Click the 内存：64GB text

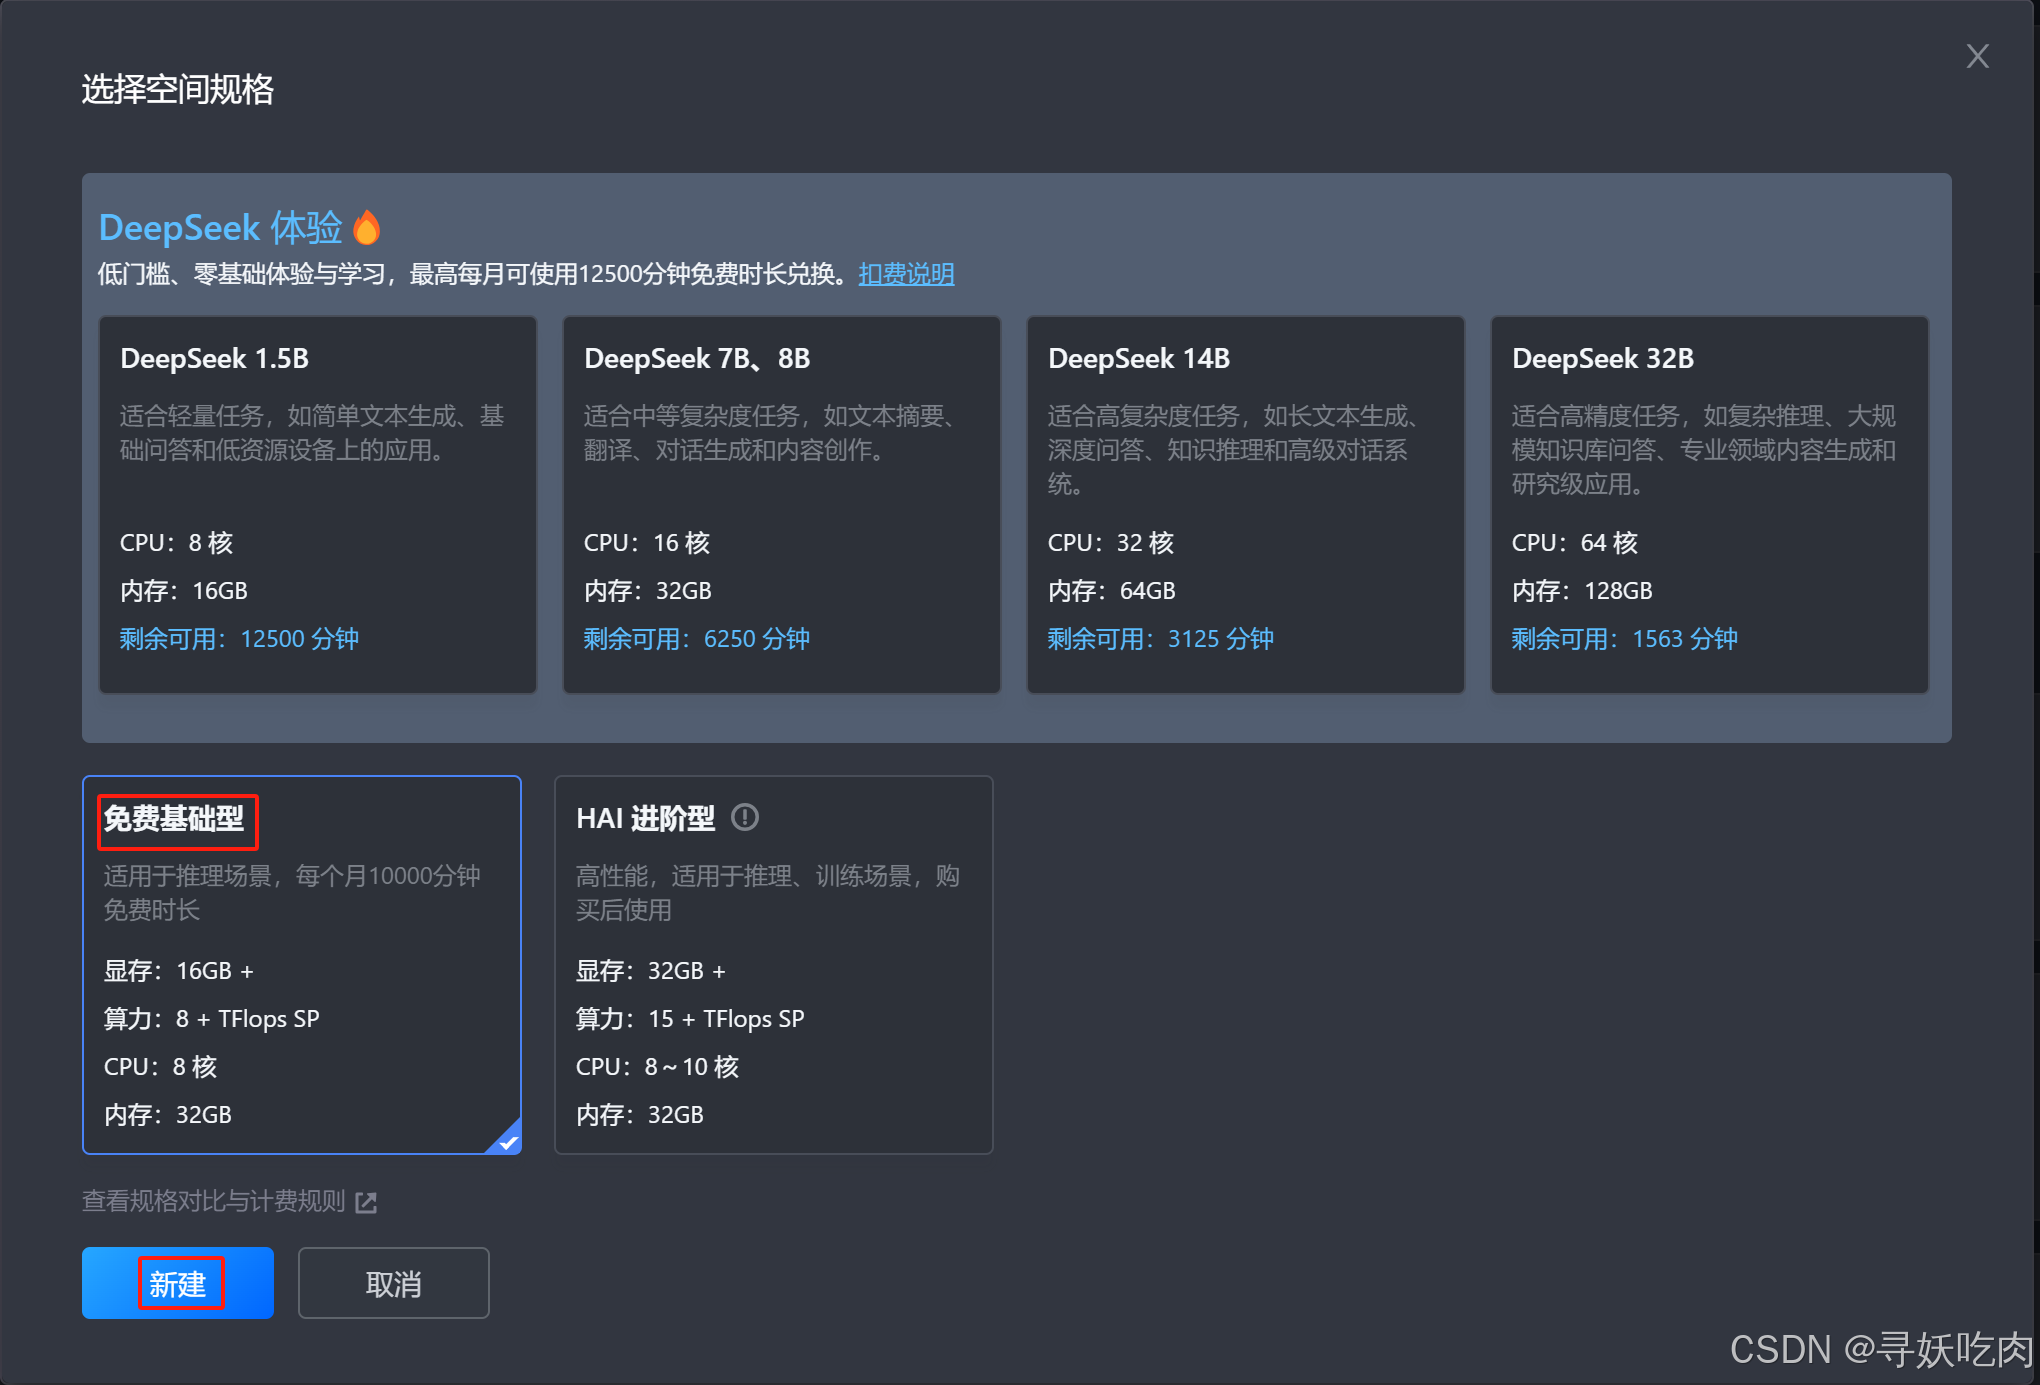(1112, 591)
